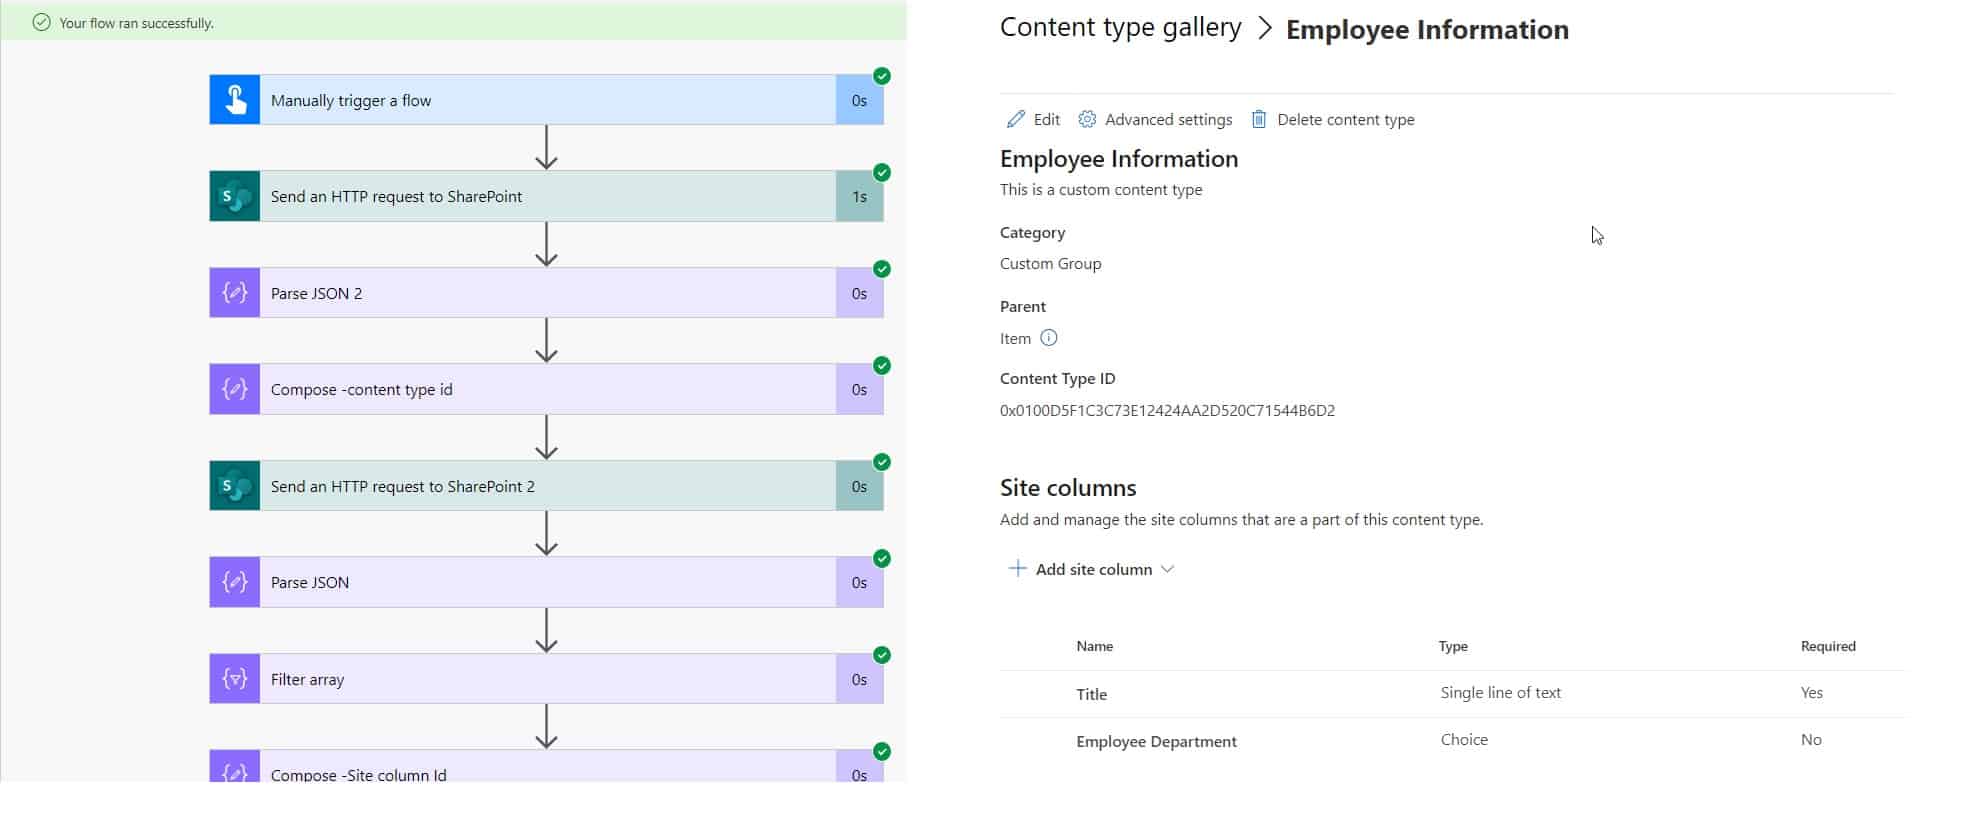Viewport: 1966px width, 816px height.
Task: Open the Content type gallery breadcrumb
Action: click(x=1120, y=28)
